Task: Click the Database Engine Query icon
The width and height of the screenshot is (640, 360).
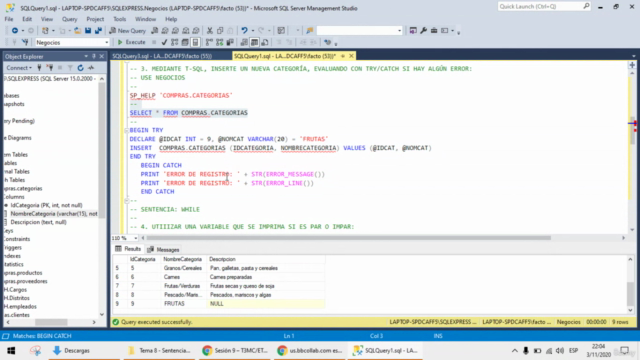Action: pyautogui.click(x=155, y=31)
